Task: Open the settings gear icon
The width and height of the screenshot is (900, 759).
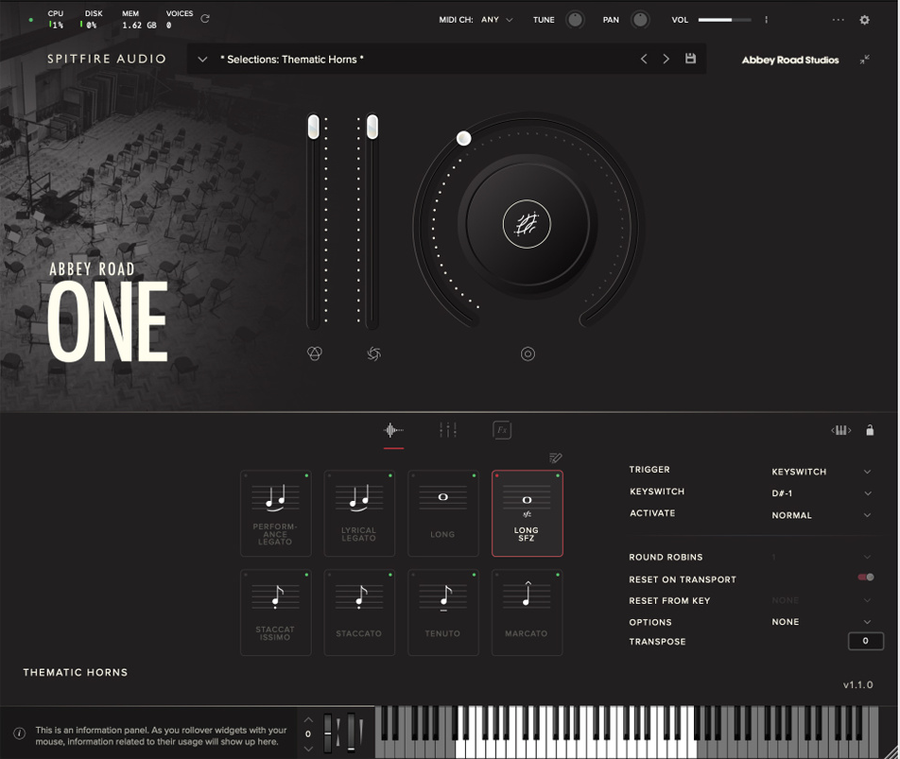Action: click(x=864, y=20)
